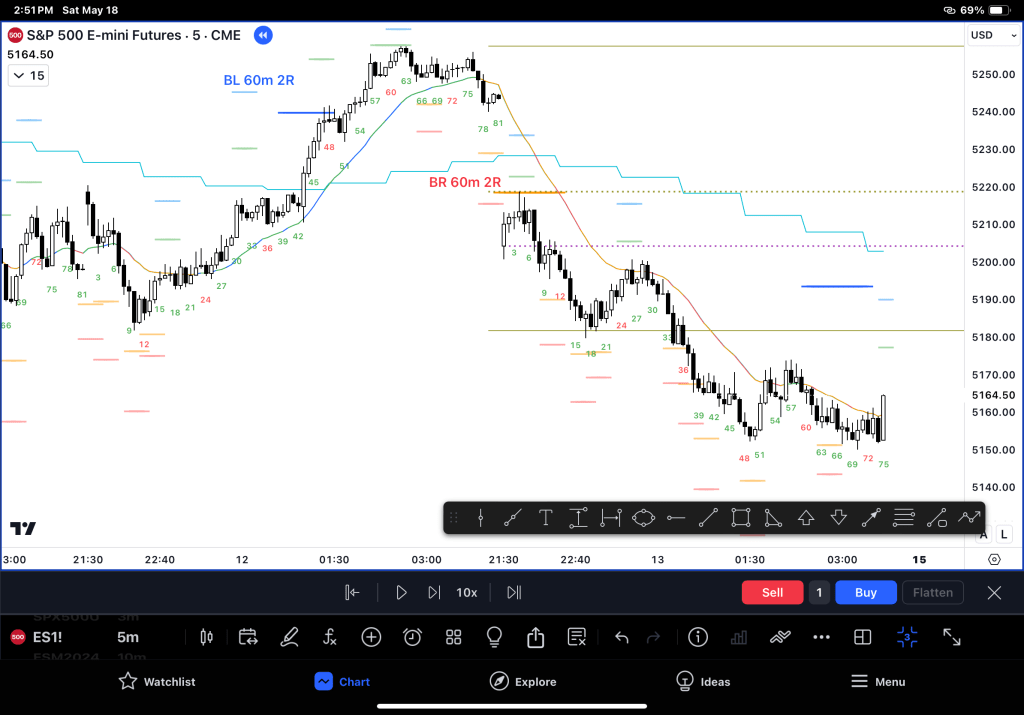Pick the rectangle shape drawing tool
Screen dimensions: 1024x715
pyautogui.click(x=740, y=518)
